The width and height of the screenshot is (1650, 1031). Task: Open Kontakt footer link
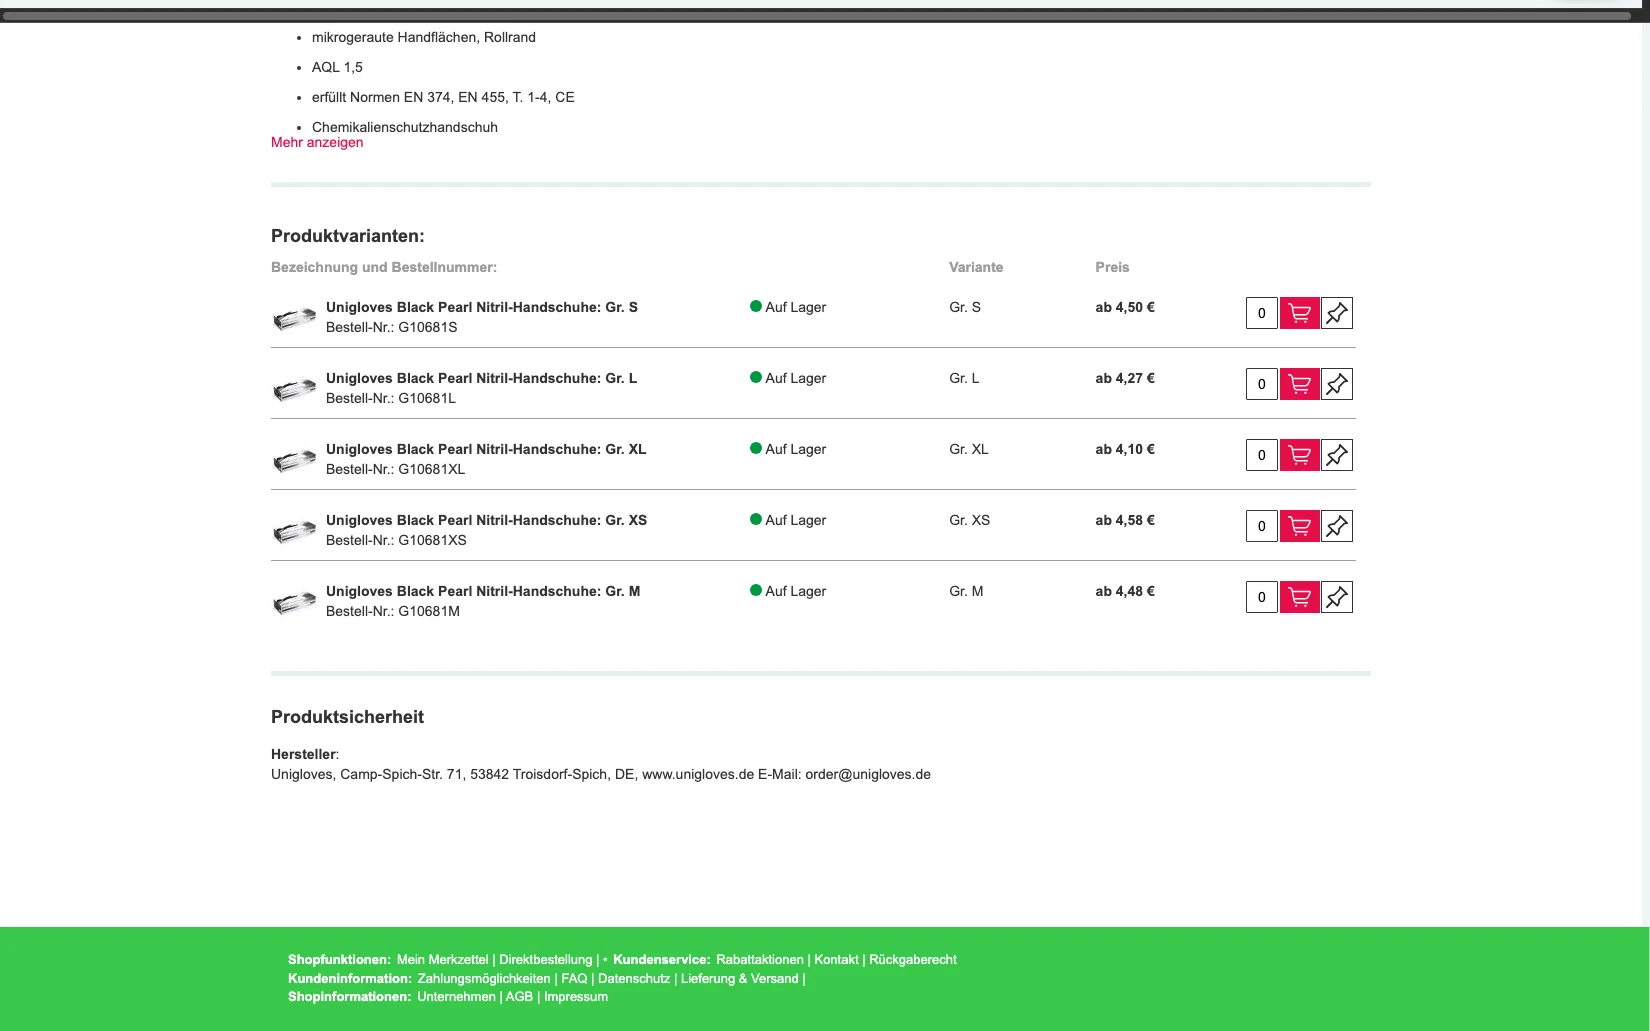836,959
